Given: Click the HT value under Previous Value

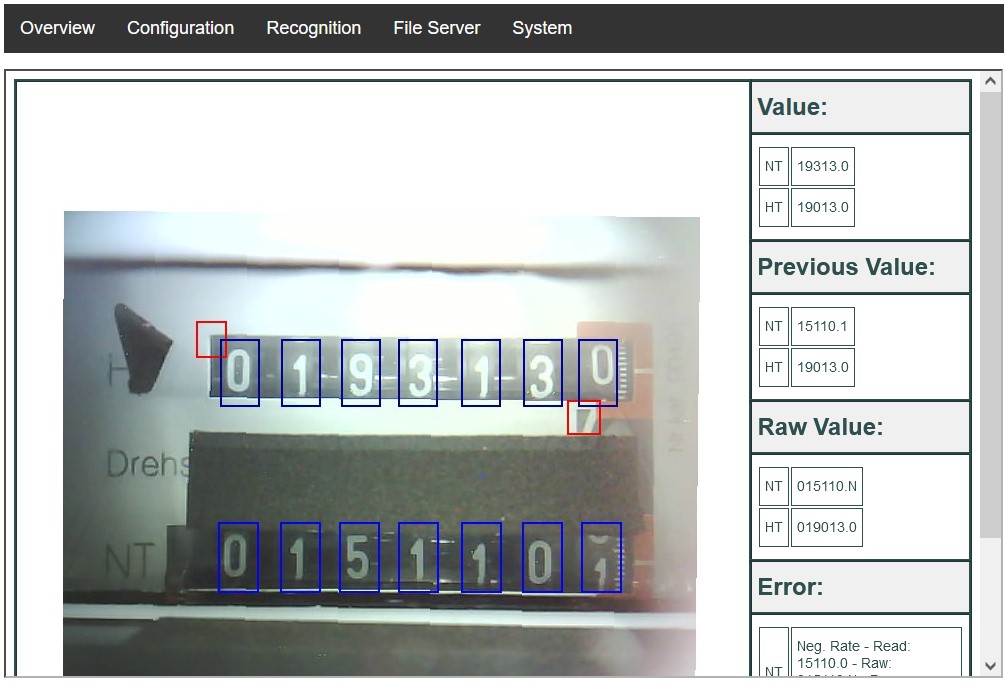Looking at the screenshot, I should [822, 368].
